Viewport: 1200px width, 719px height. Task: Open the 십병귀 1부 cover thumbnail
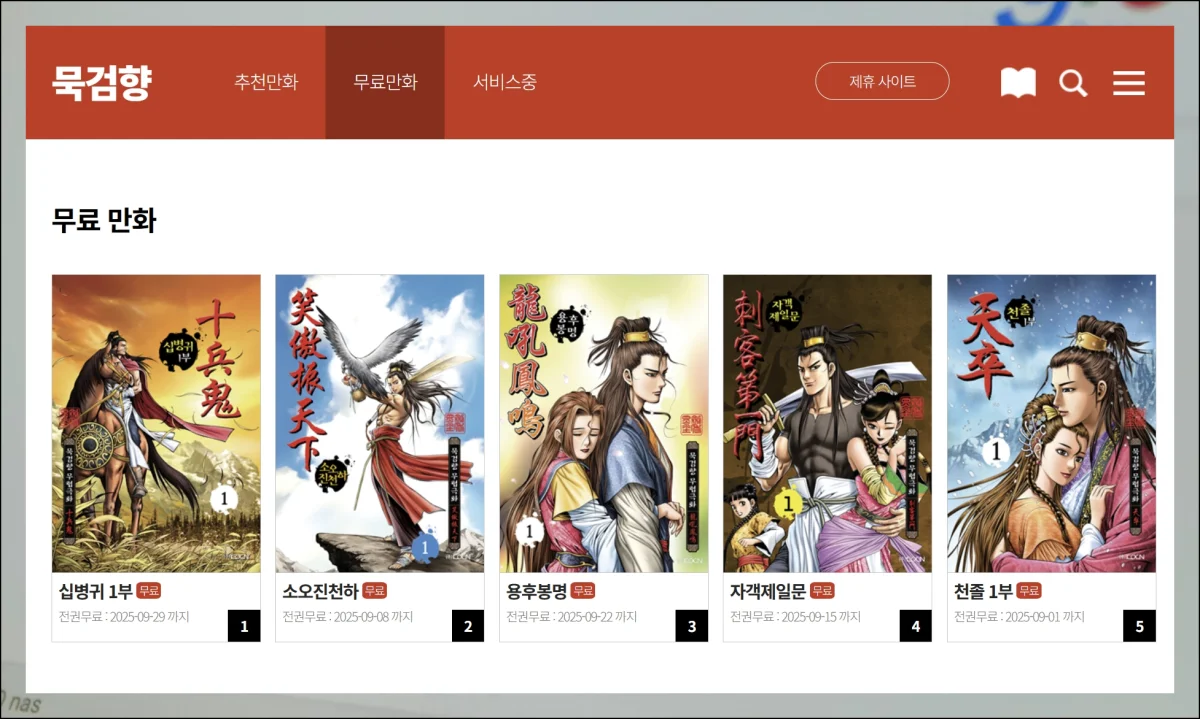click(156, 423)
